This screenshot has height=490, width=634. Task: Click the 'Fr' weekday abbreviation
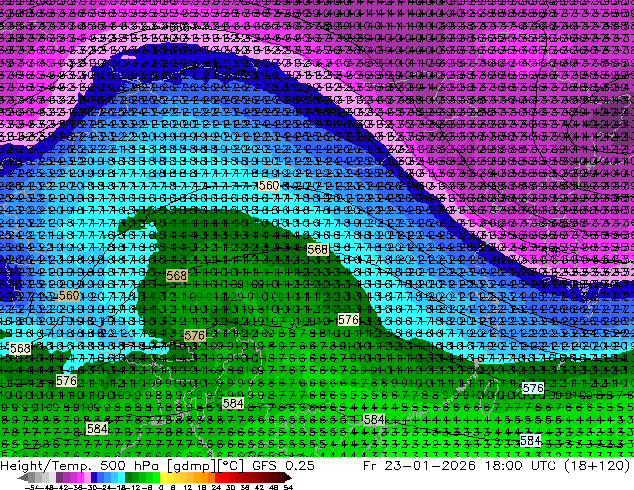coord(370,466)
